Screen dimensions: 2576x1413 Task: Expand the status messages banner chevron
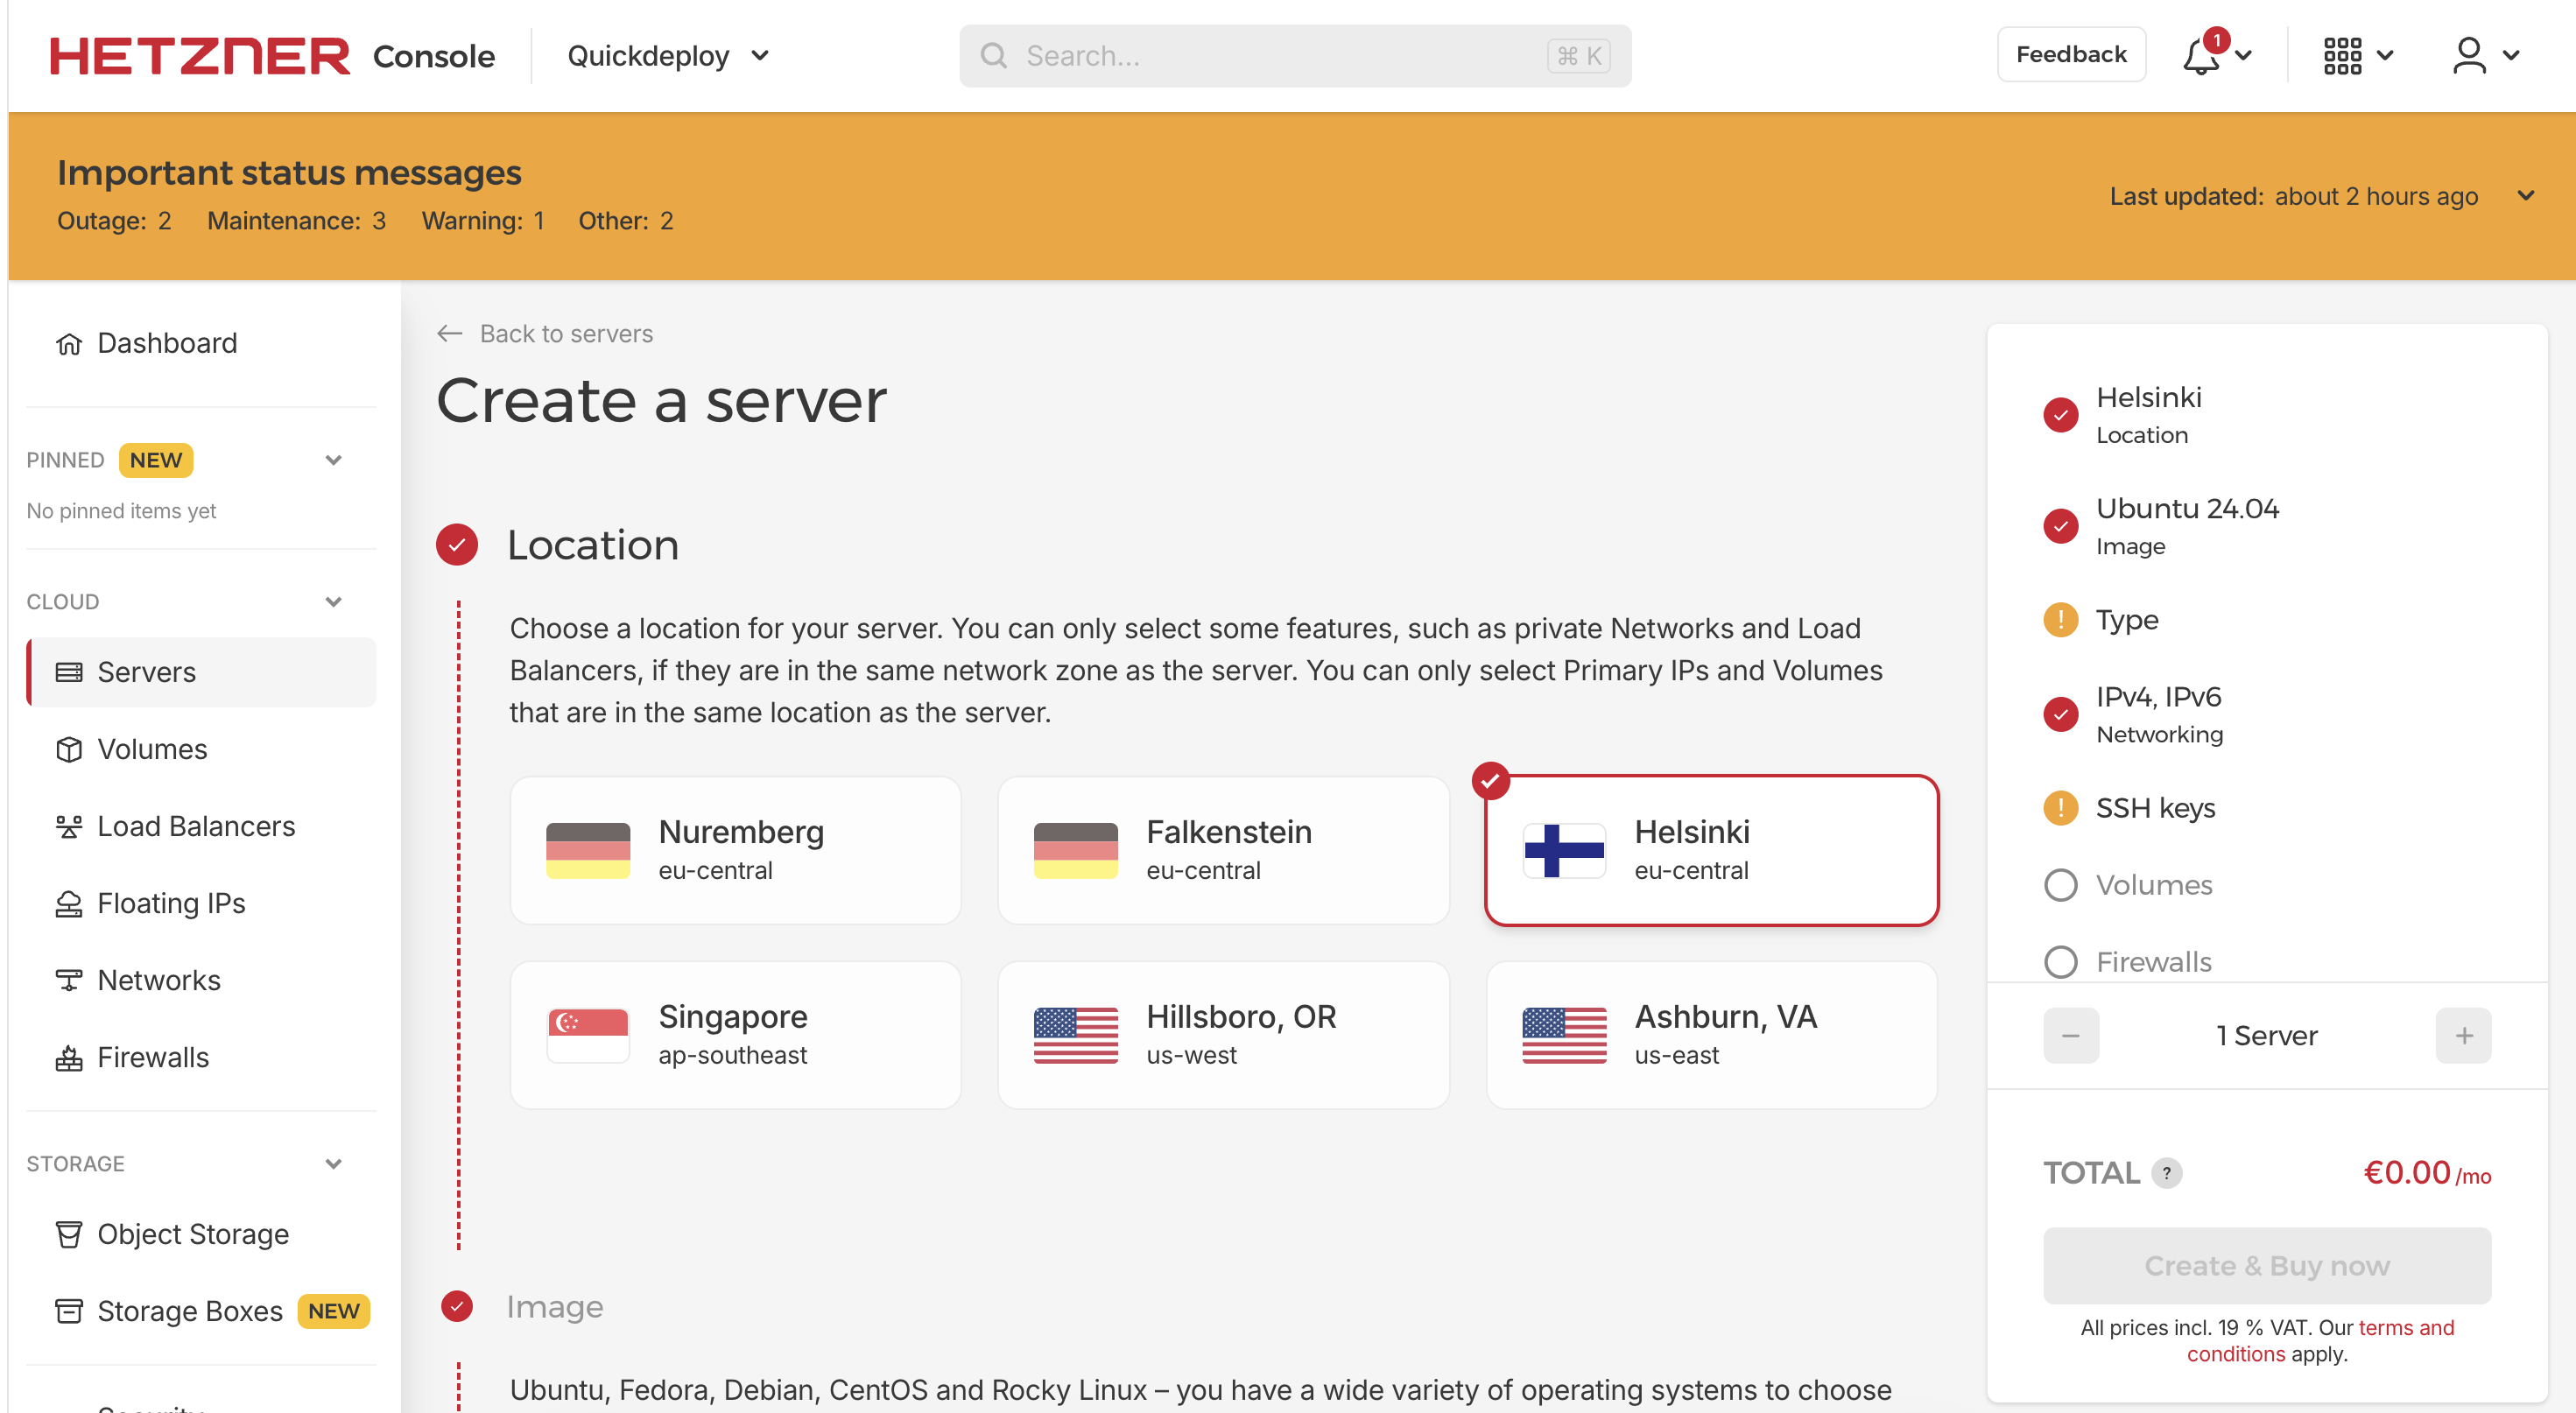tap(2525, 196)
